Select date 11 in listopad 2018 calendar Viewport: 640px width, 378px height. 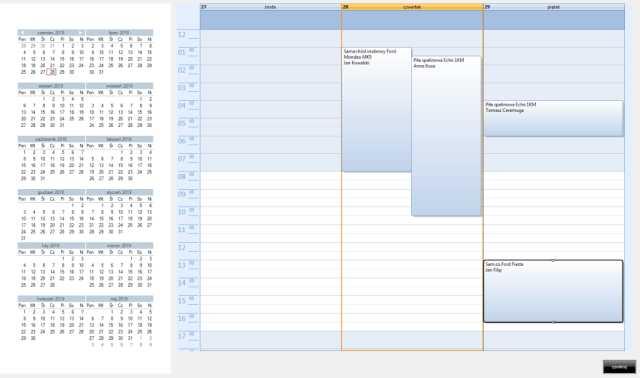pos(149,159)
